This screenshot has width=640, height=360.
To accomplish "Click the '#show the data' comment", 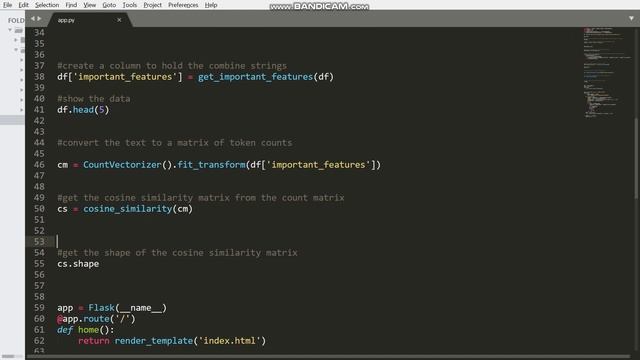I will click(93, 99).
